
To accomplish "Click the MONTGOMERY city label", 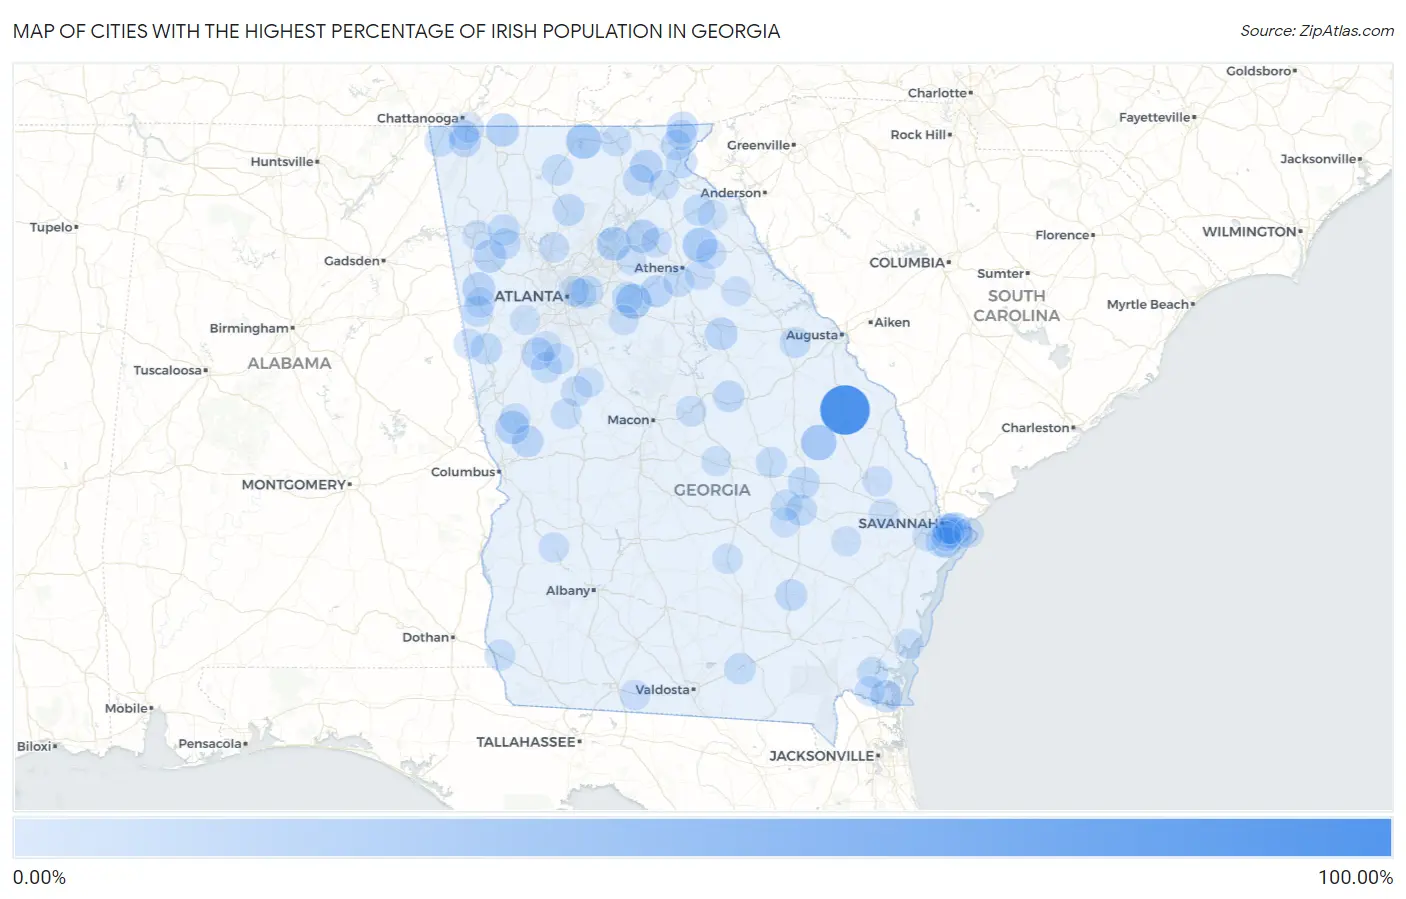I will pyautogui.click(x=294, y=485).
